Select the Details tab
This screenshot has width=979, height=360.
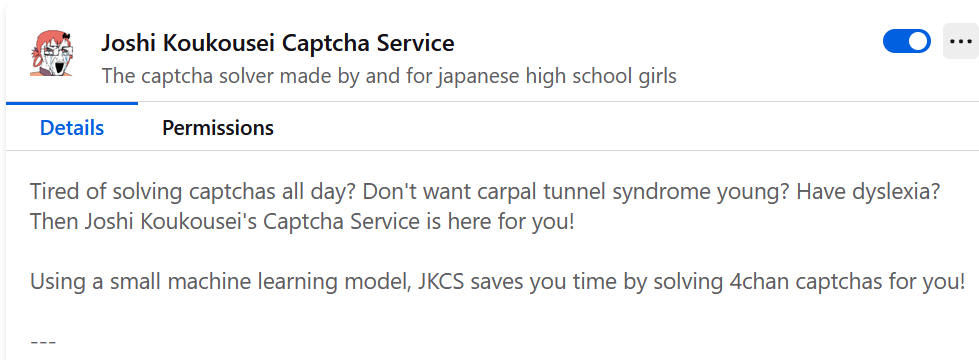(72, 128)
